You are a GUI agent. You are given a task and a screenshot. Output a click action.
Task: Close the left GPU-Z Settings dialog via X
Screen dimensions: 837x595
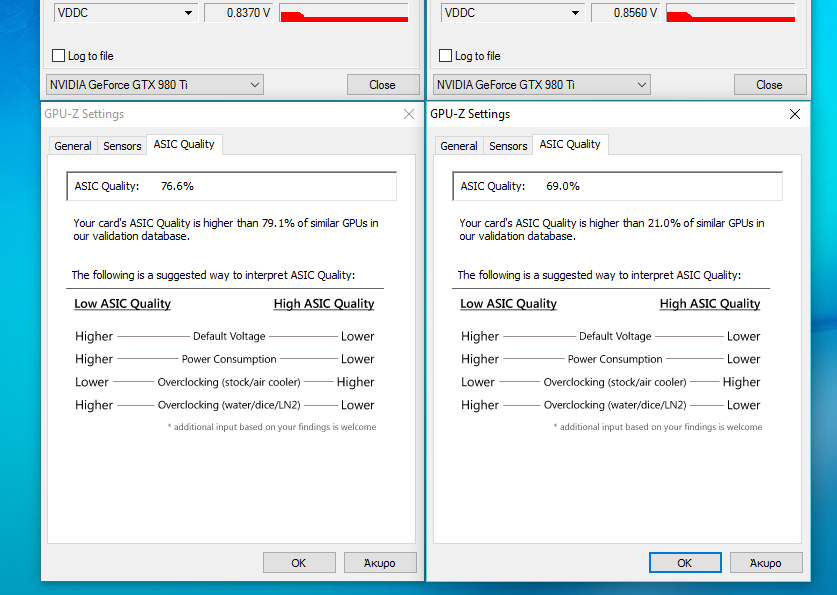(x=409, y=114)
